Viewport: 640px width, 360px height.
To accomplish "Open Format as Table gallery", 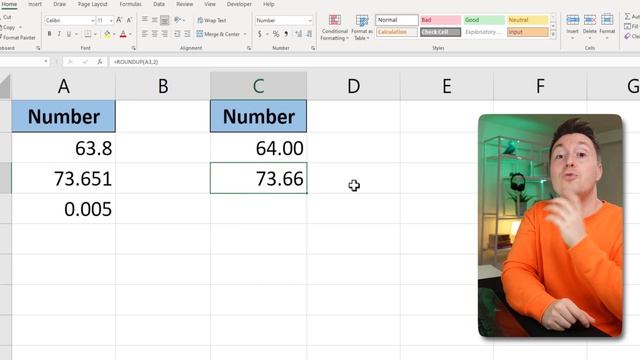I will pos(362,28).
